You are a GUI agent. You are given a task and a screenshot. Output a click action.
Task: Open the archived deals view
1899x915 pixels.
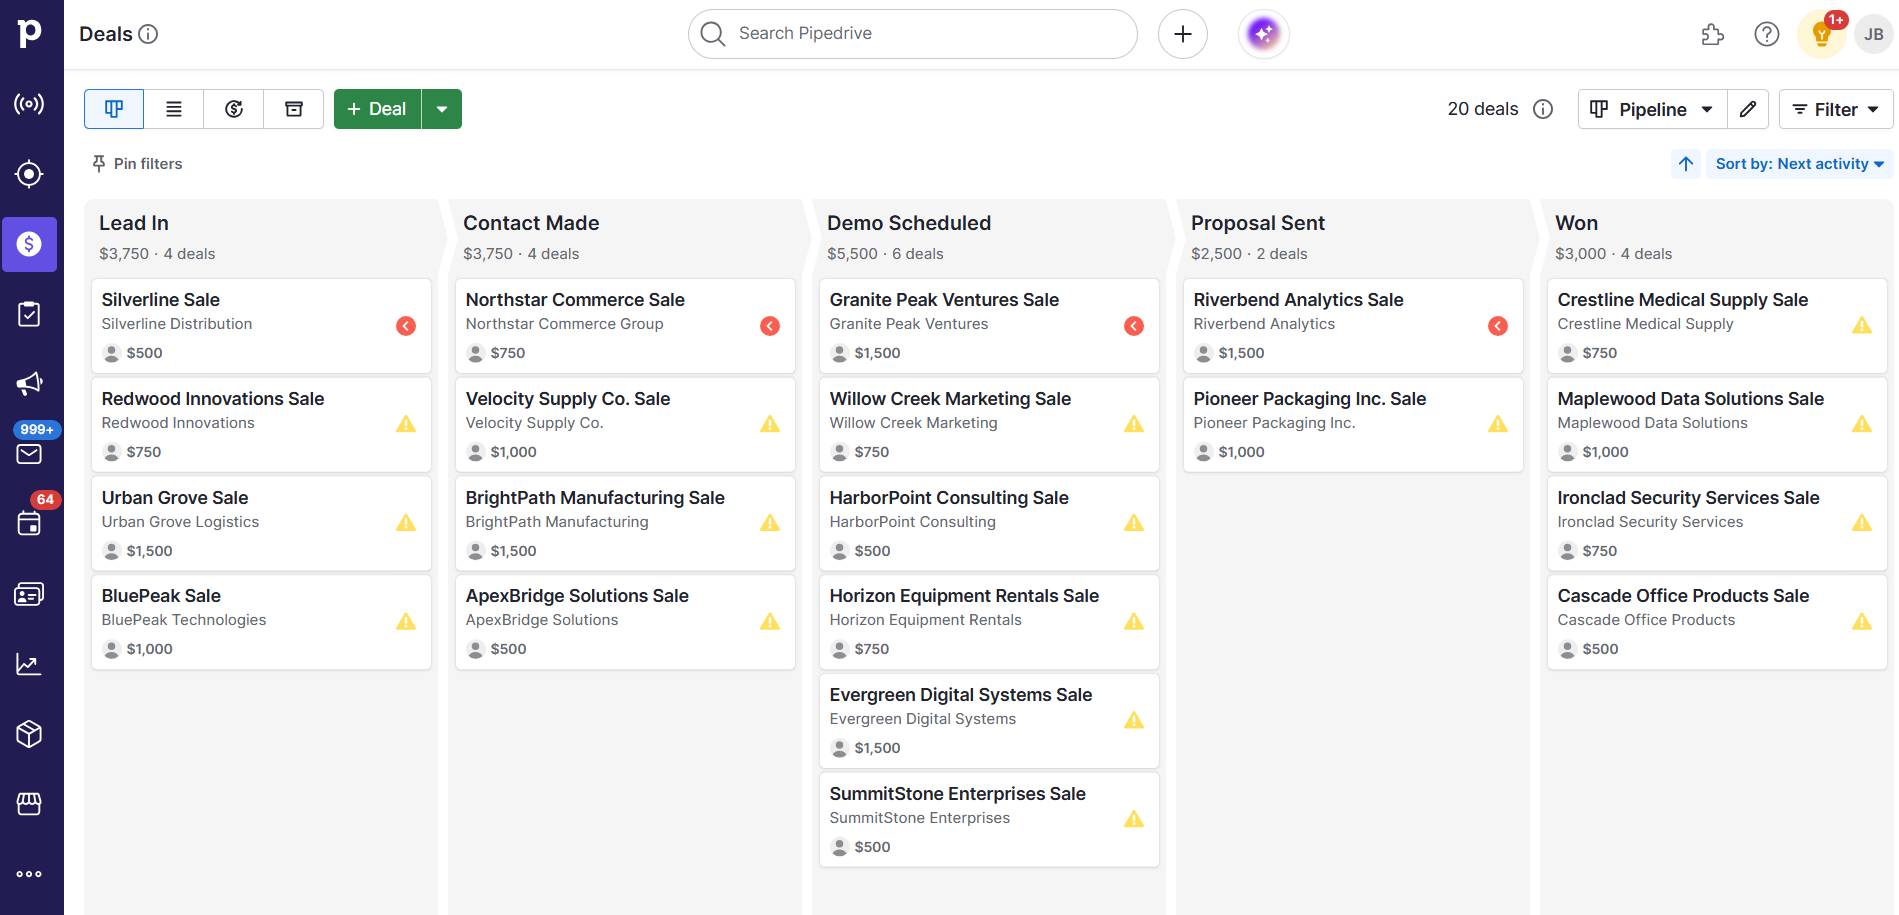click(293, 108)
